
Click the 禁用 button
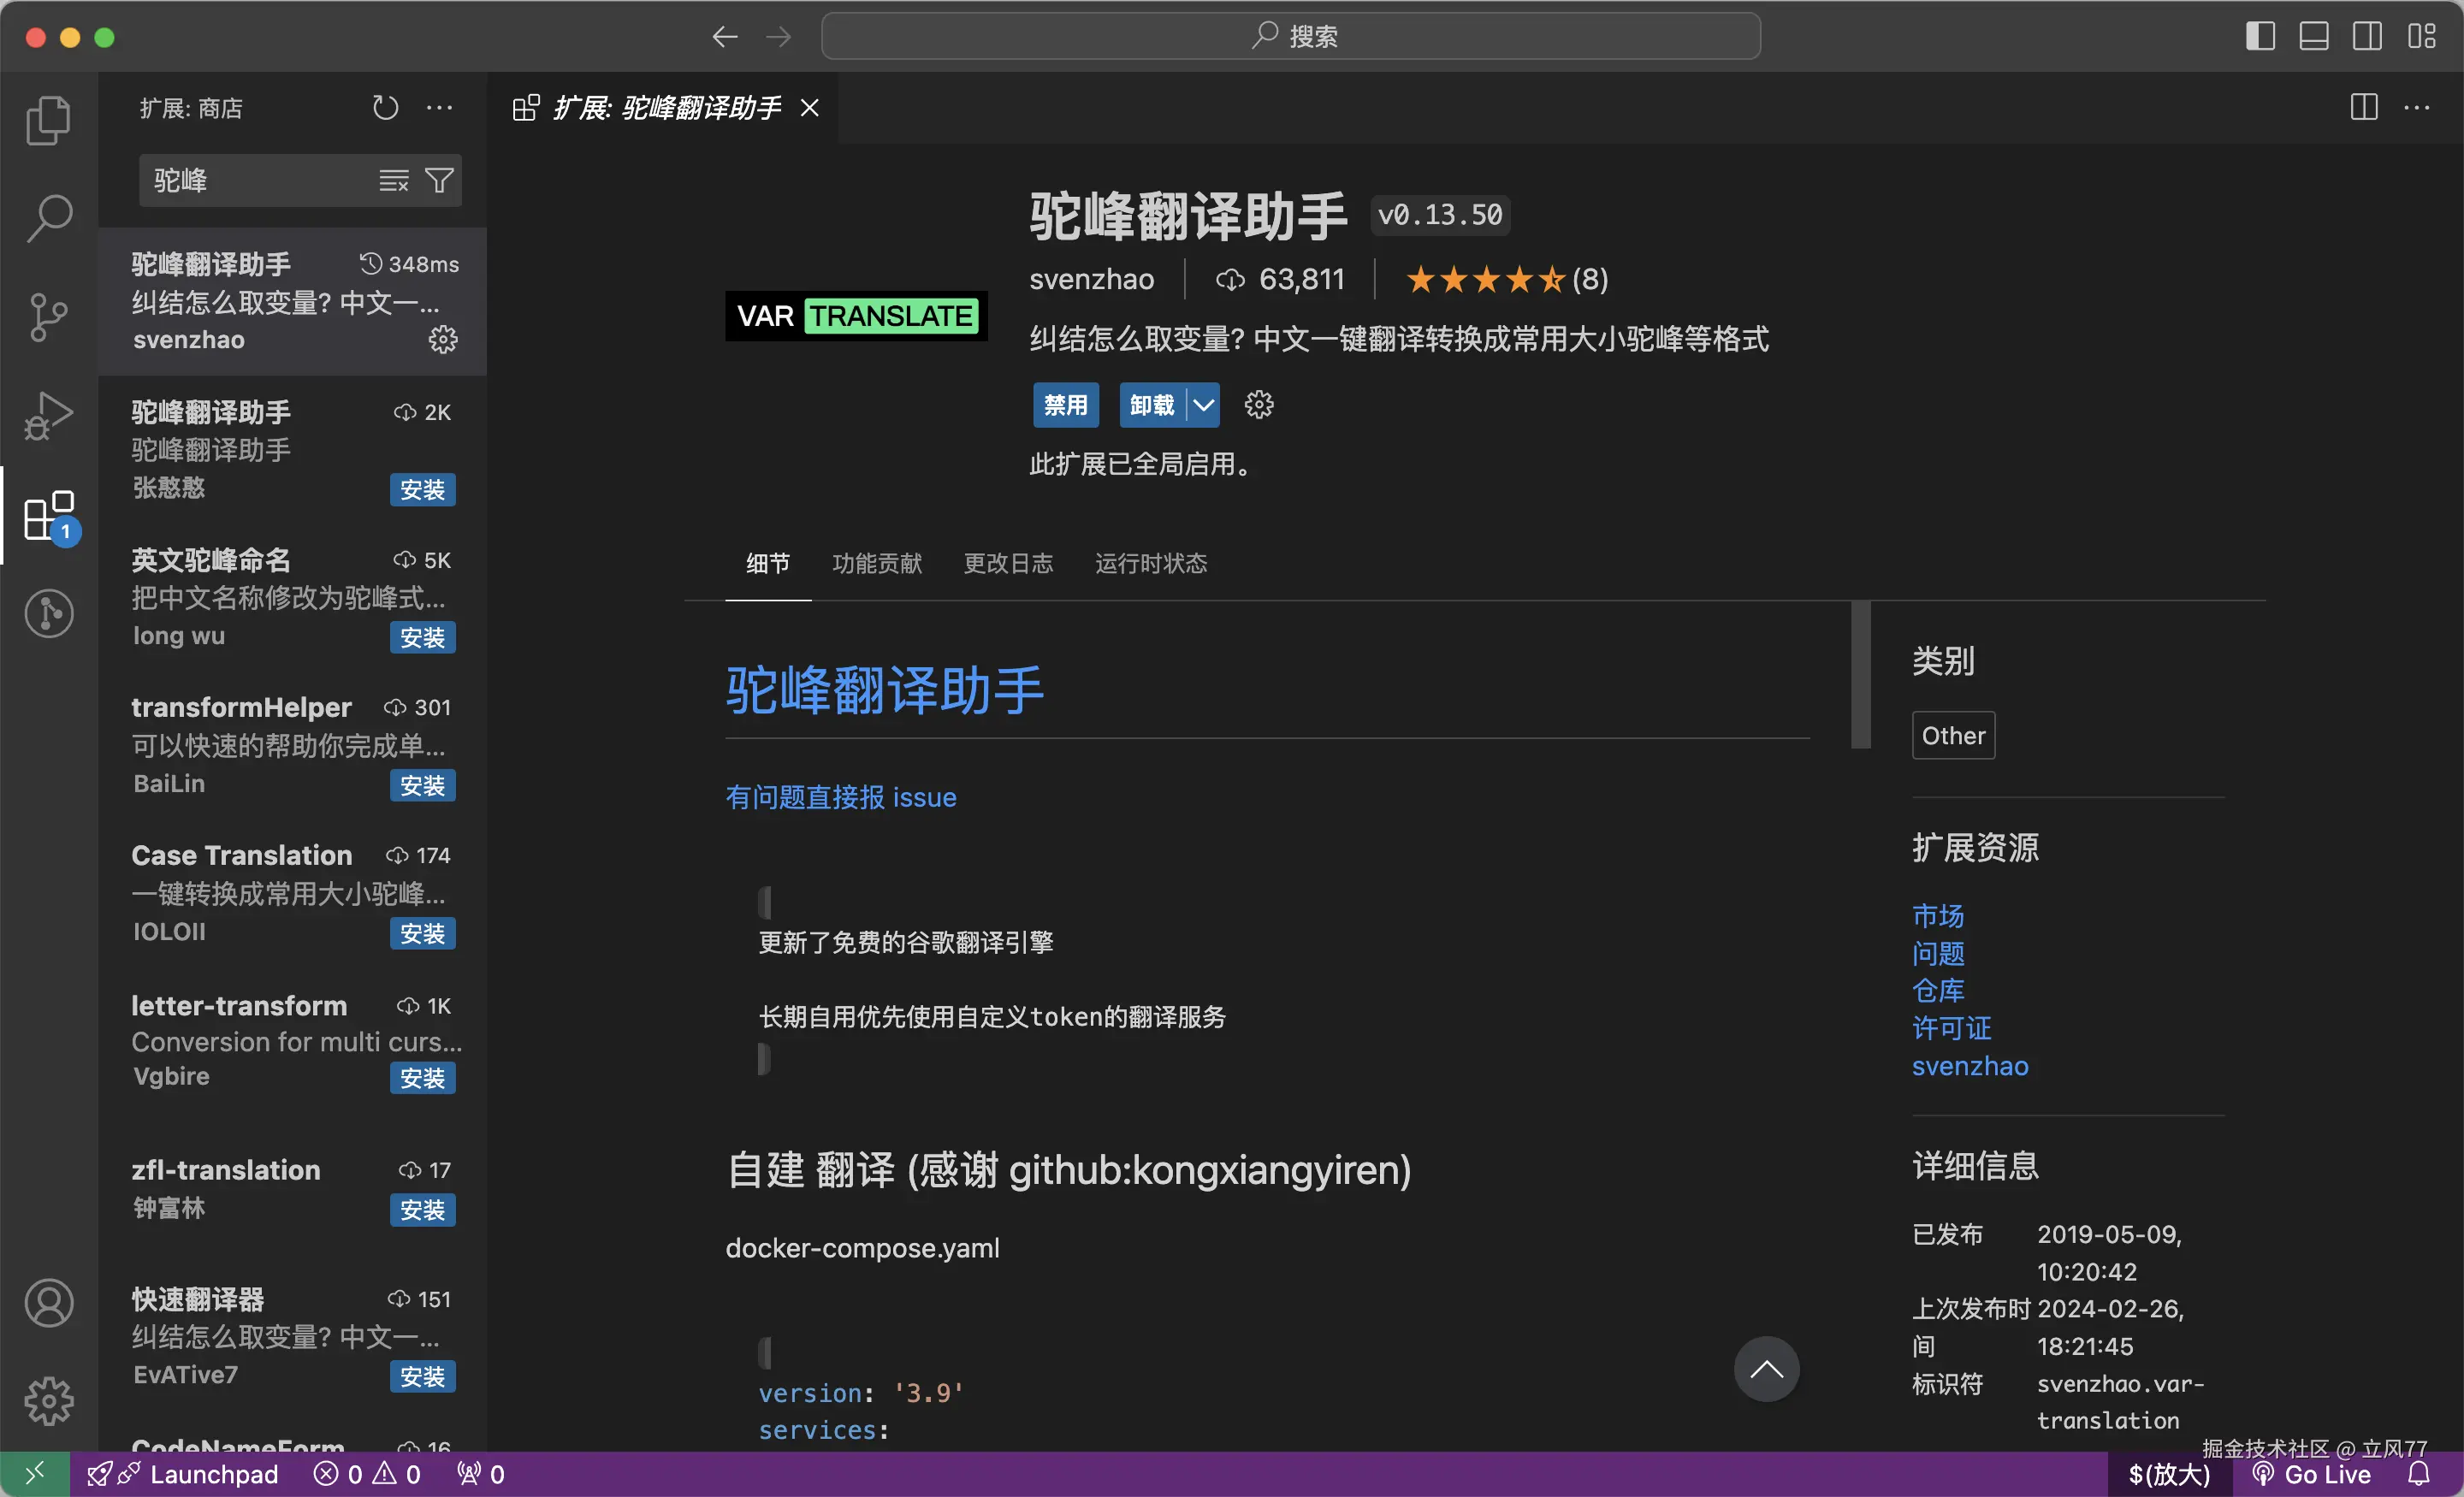tap(1065, 405)
